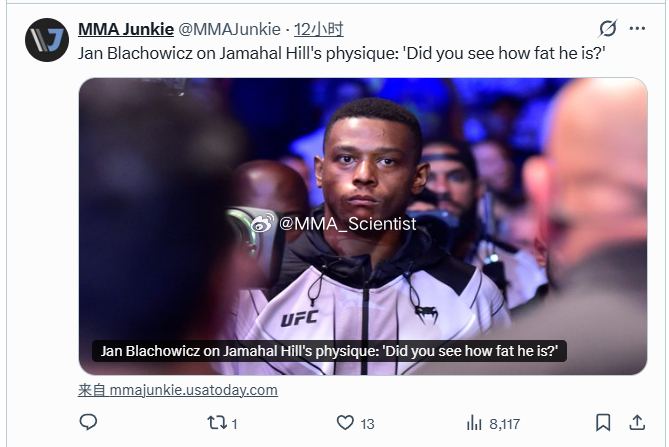Open the @MMAJunkie handle link
669x447 pixels.
[x=229, y=29]
